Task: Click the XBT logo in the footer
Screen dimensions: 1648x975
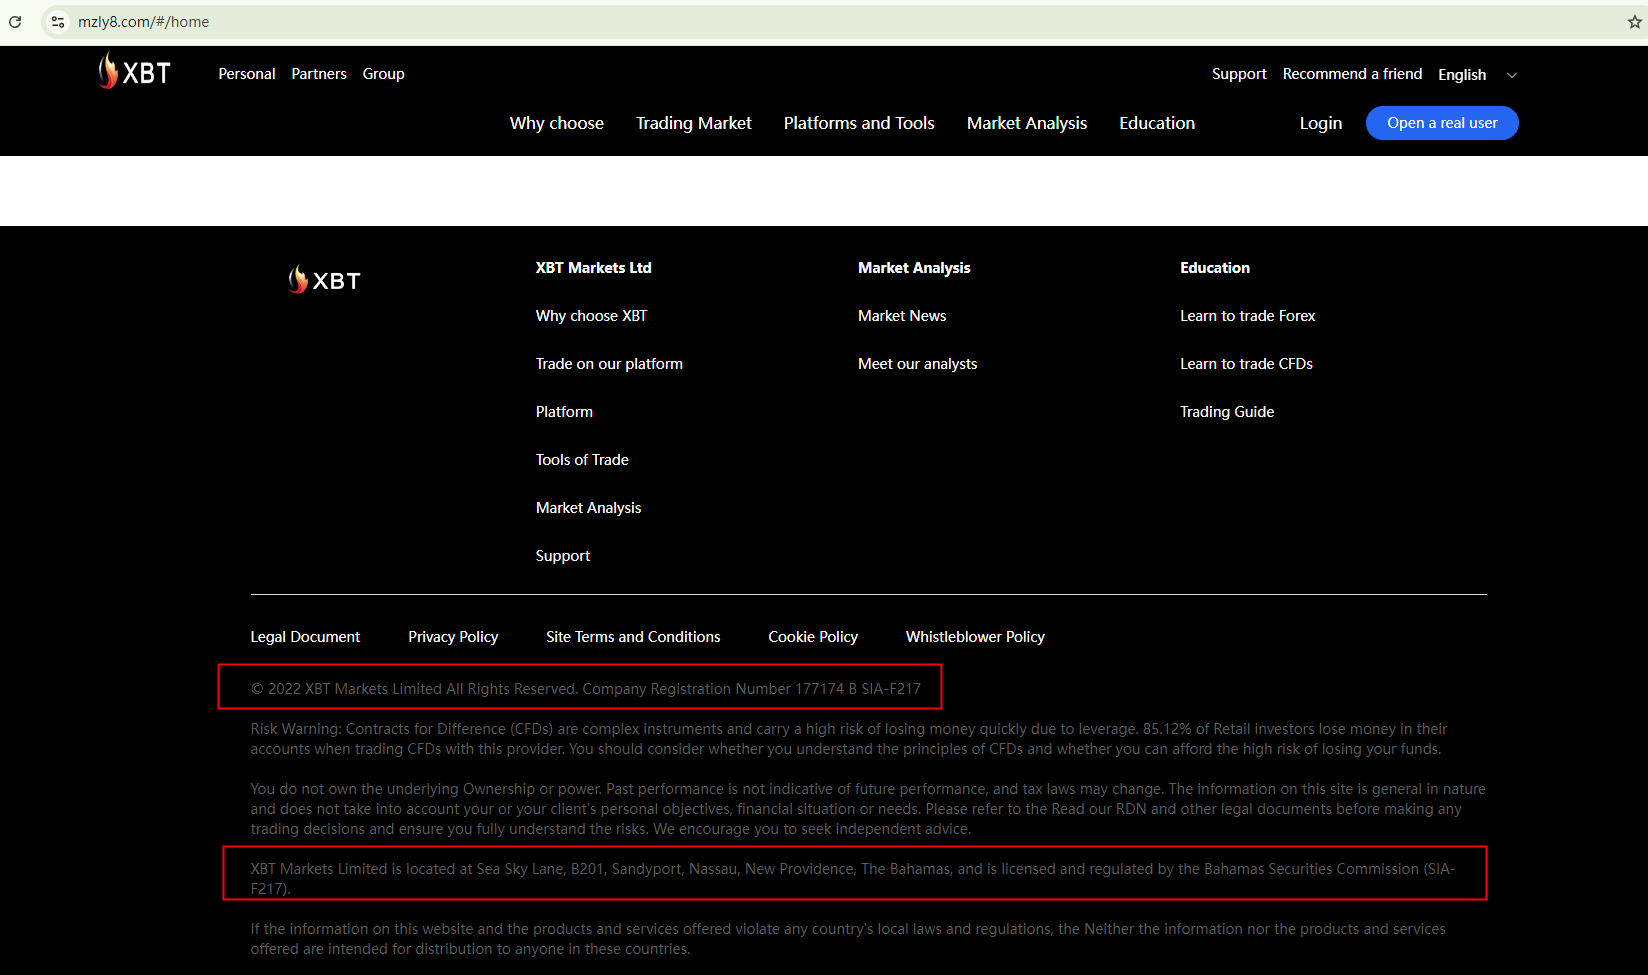Action: [324, 280]
